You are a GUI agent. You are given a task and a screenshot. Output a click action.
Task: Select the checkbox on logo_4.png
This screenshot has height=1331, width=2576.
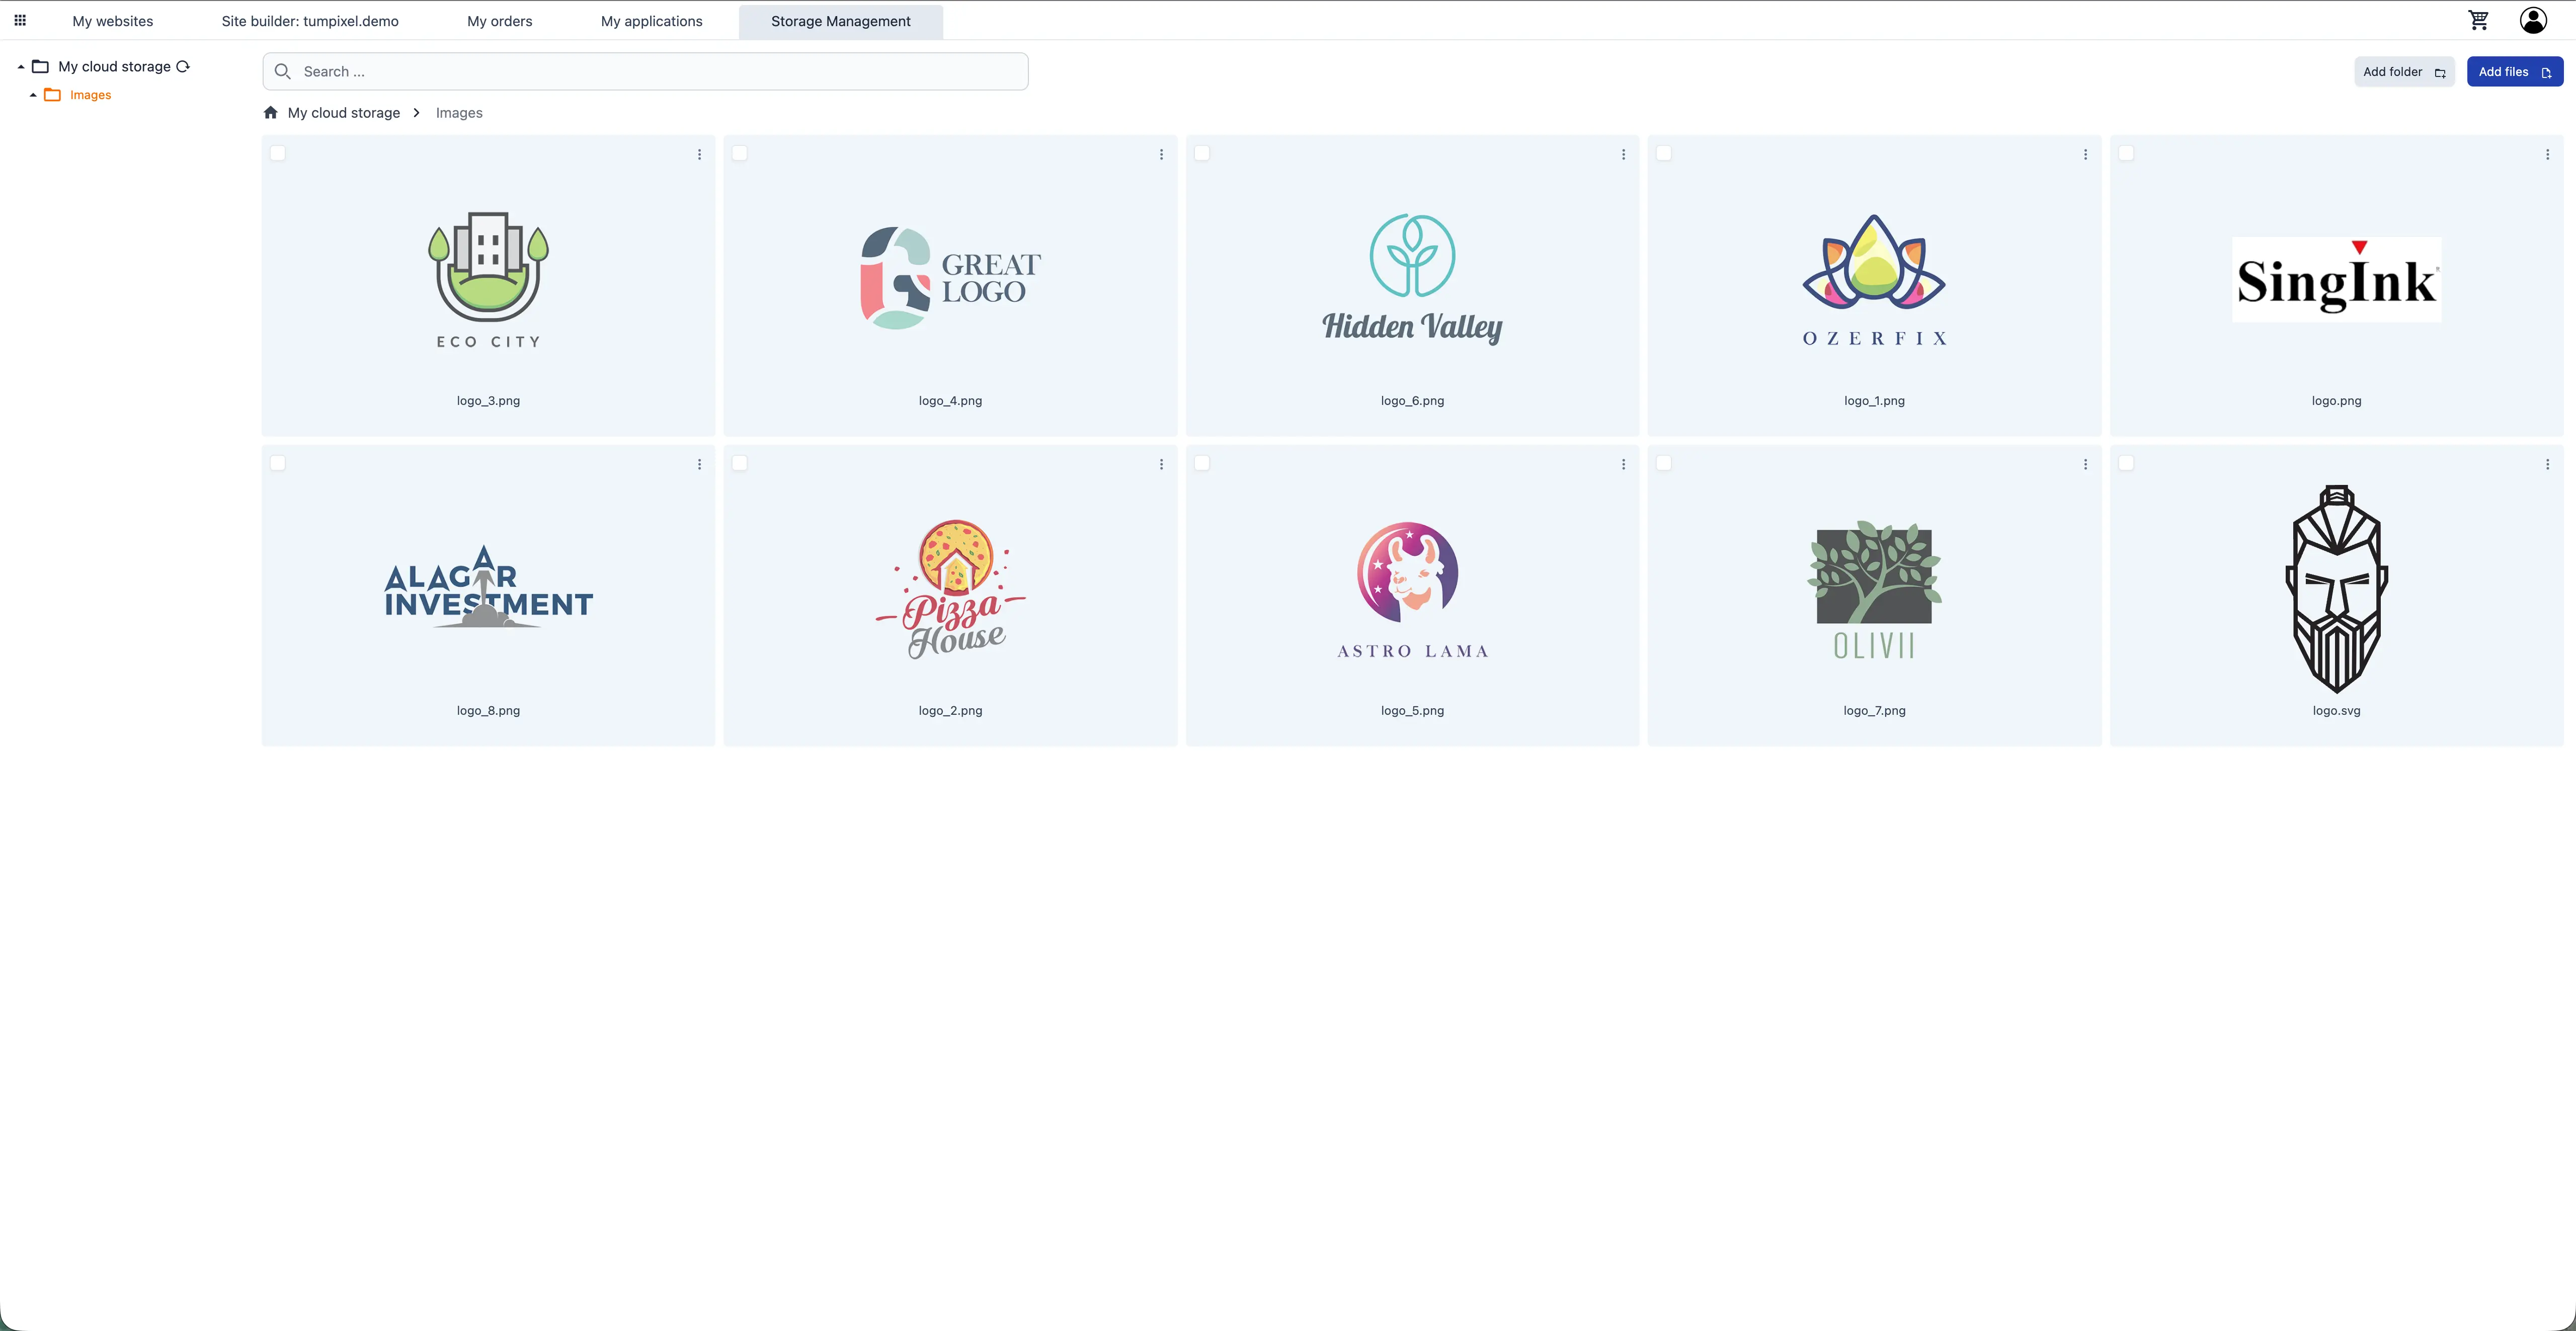(741, 153)
